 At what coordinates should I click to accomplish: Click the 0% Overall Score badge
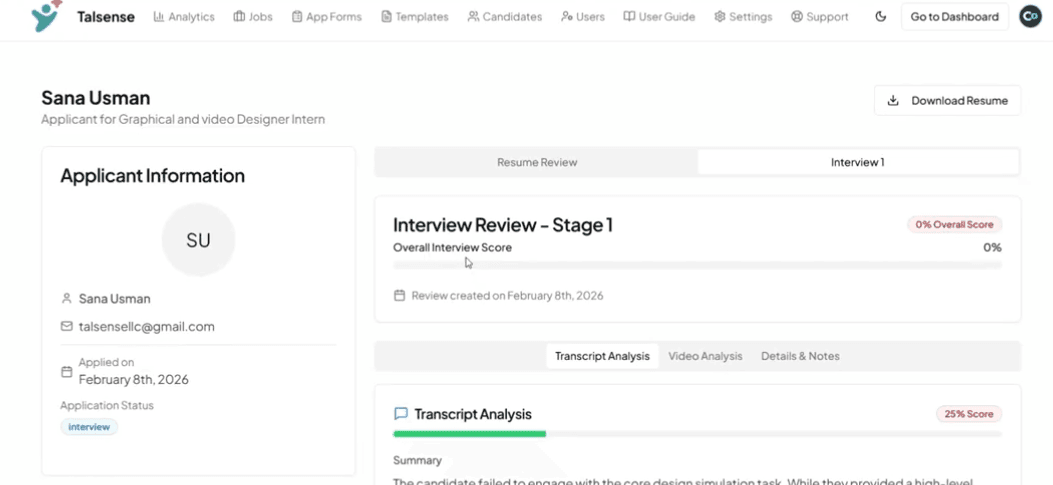click(954, 224)
